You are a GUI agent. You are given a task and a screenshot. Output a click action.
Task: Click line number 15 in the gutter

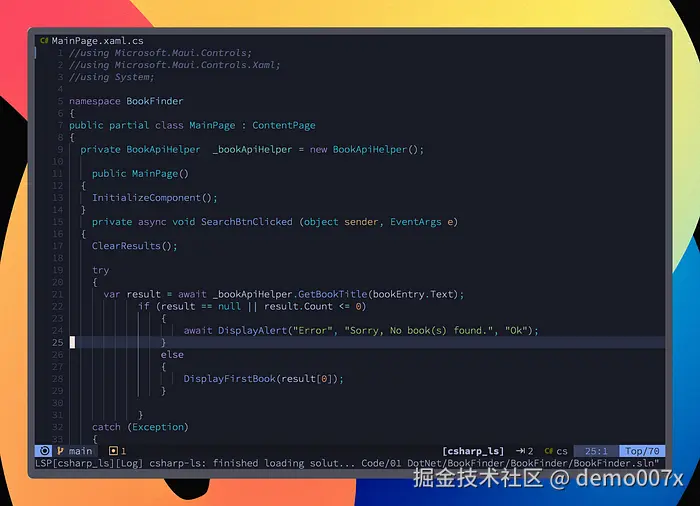58,222
